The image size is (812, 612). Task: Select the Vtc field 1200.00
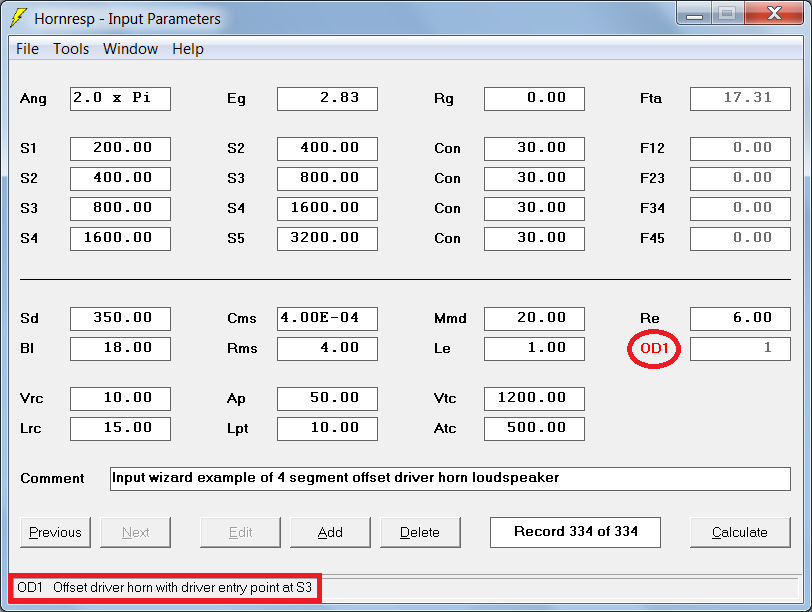[x=534, y=399]
